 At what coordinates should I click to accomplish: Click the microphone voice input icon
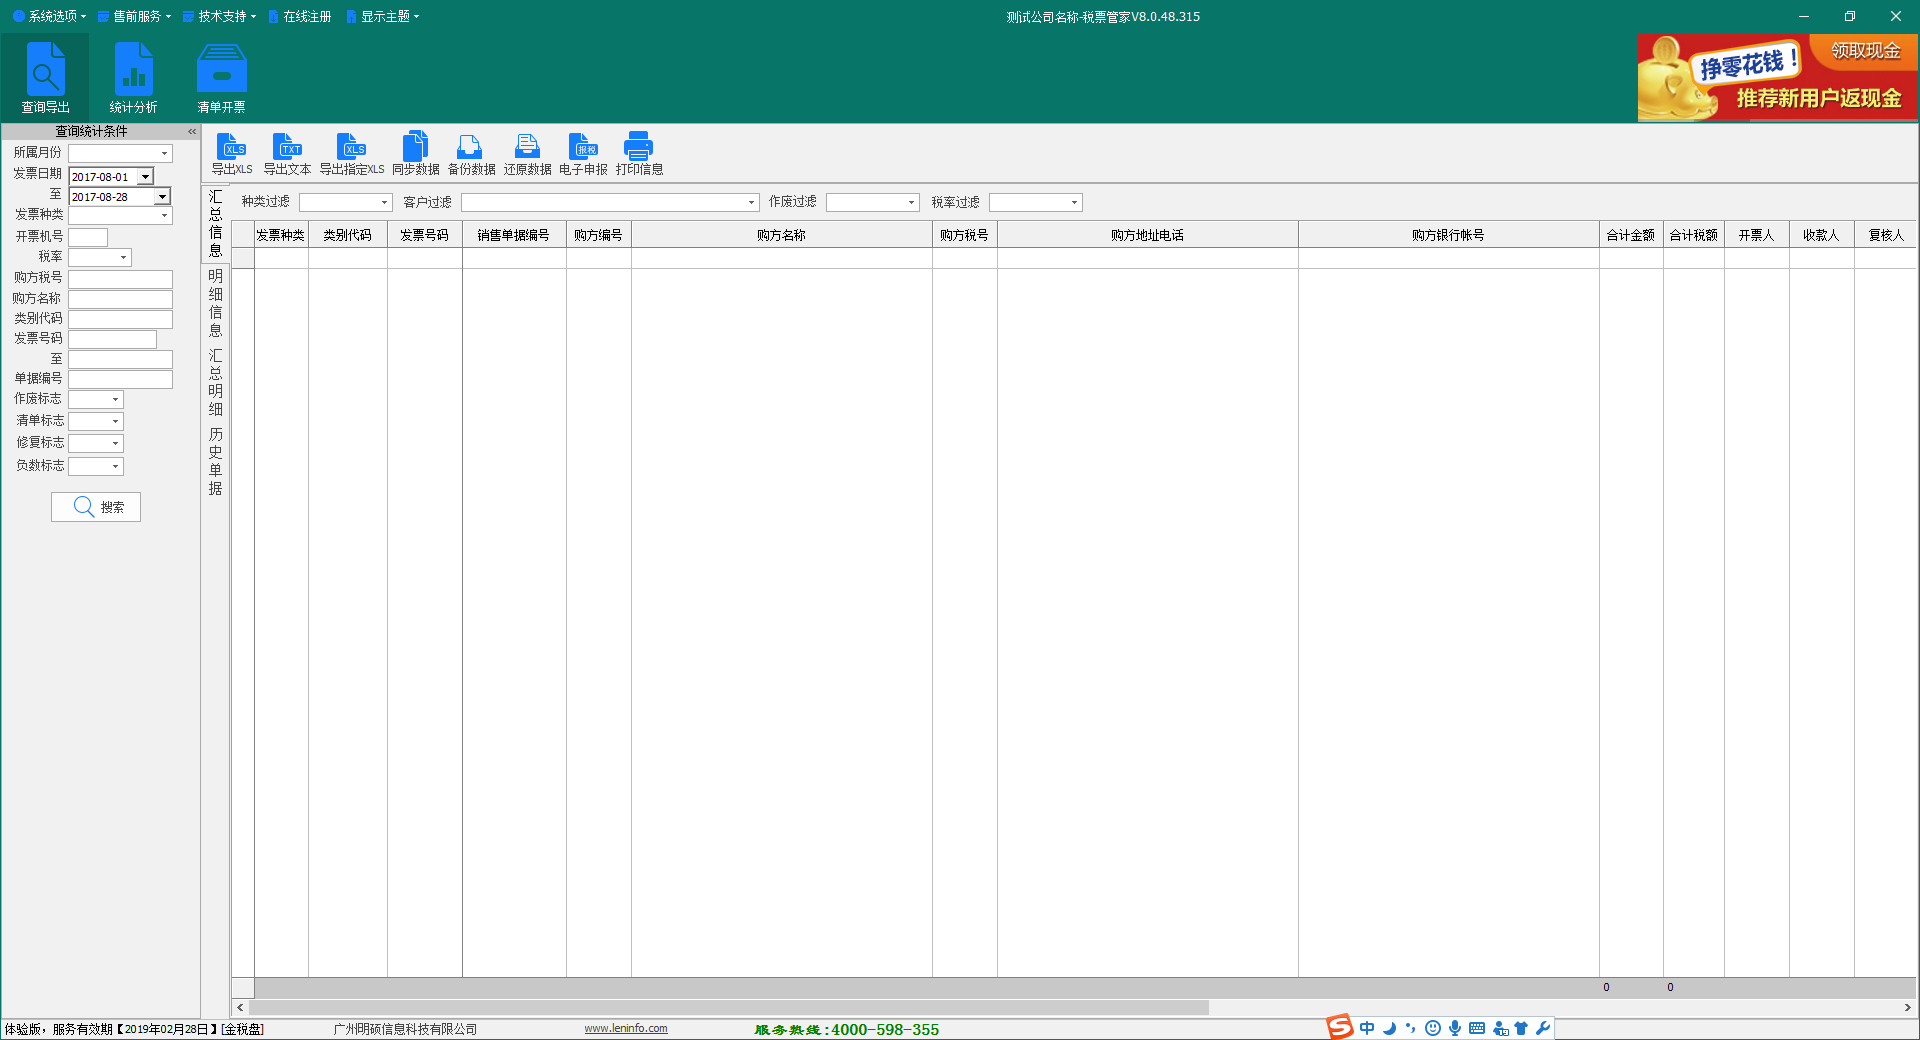click(1455, 1028)
